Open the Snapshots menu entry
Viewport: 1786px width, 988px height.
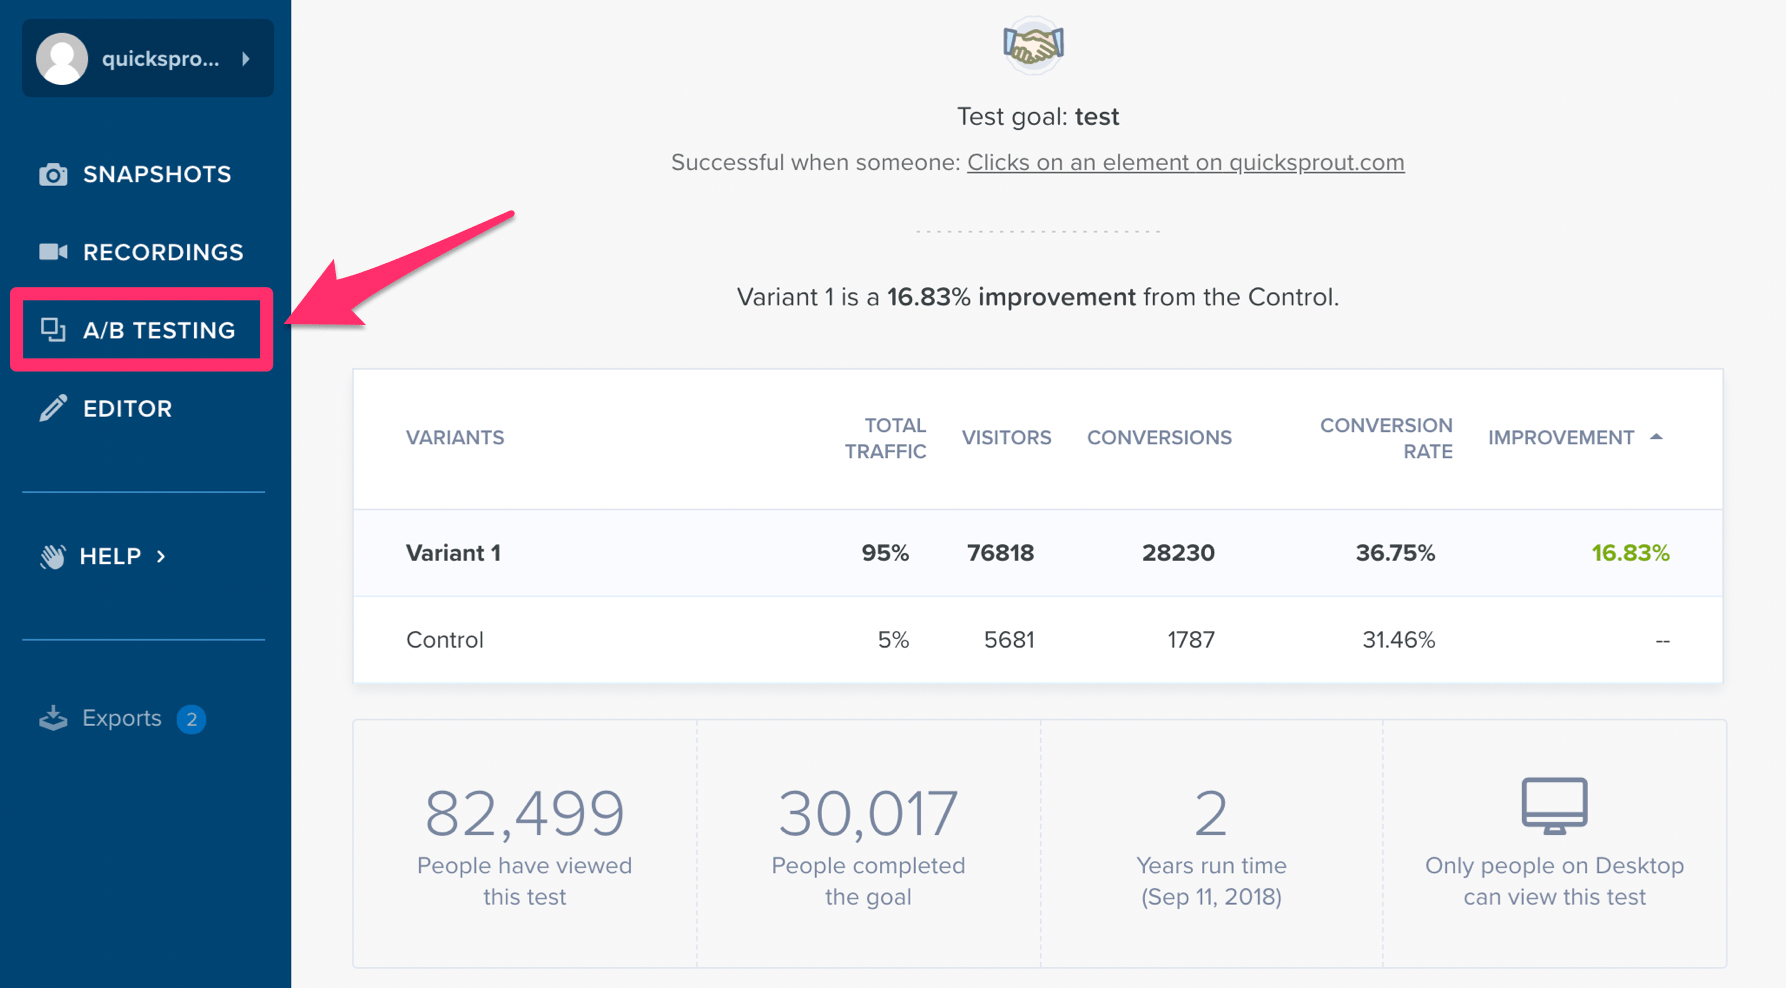click(156, 173)
